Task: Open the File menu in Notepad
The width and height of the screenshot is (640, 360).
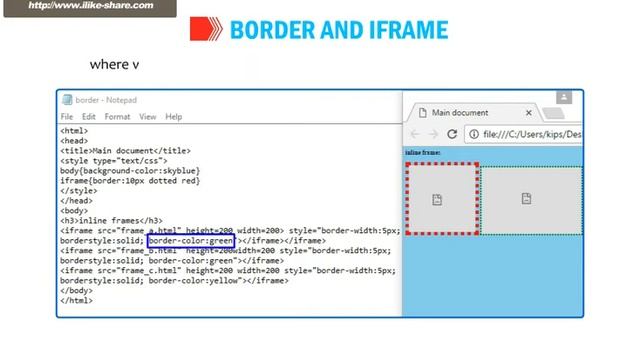Action: 67,117
